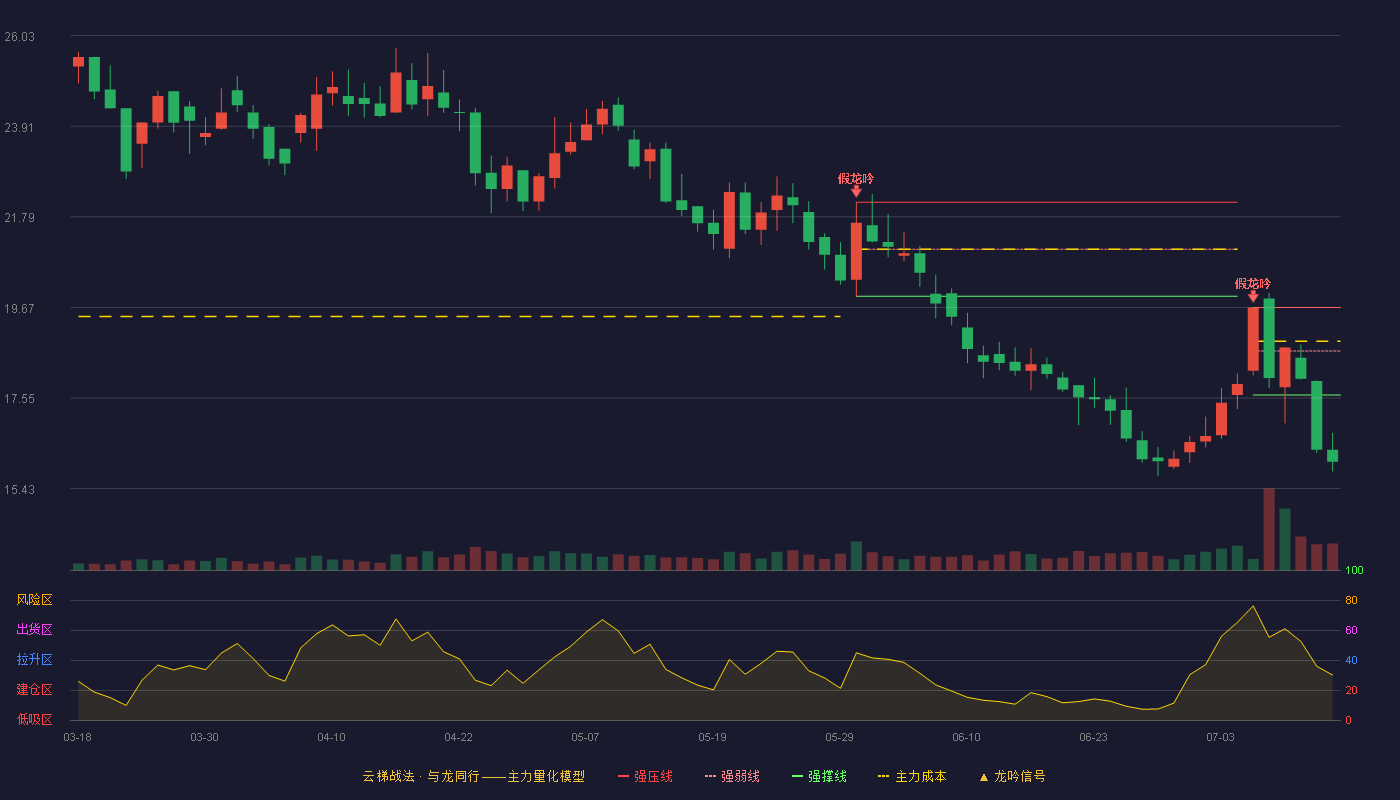Viewport: 1400px width, 800px height.
Task: Click the 假龙吟 marker above the 05-29 candle
Action: click(856, 179)
